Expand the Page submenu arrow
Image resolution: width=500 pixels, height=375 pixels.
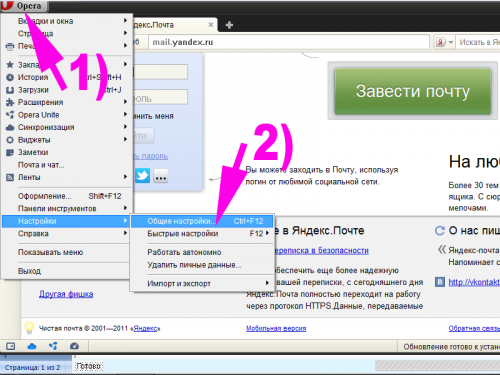click(x=125, y=33)
